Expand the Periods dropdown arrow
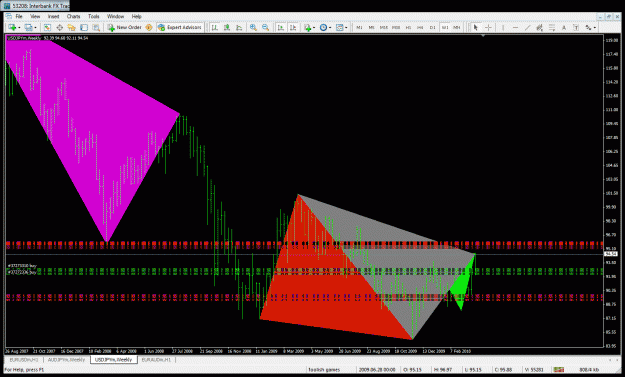This screenshot has height=377, width=625. click(330, 27)
